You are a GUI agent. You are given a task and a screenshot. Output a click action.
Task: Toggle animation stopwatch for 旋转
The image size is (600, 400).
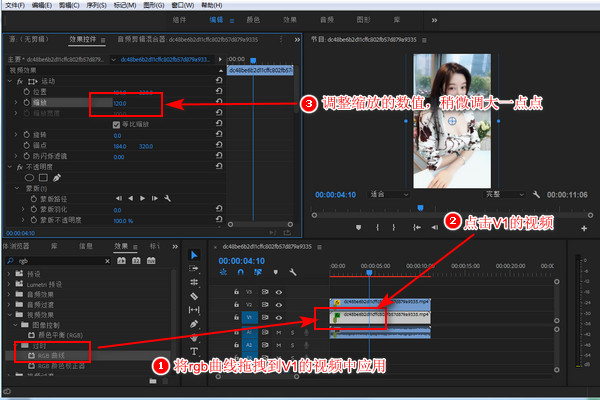coord(26,134)
